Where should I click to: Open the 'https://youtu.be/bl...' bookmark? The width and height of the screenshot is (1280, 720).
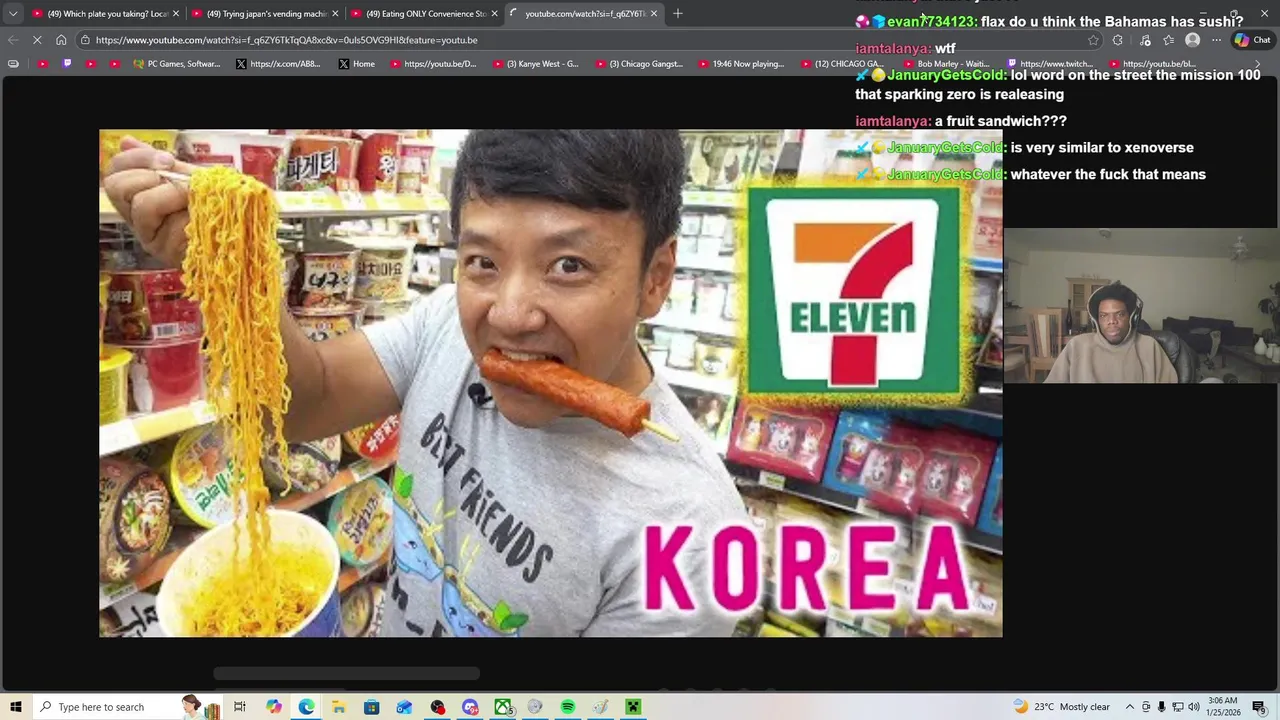[1152, 64]
